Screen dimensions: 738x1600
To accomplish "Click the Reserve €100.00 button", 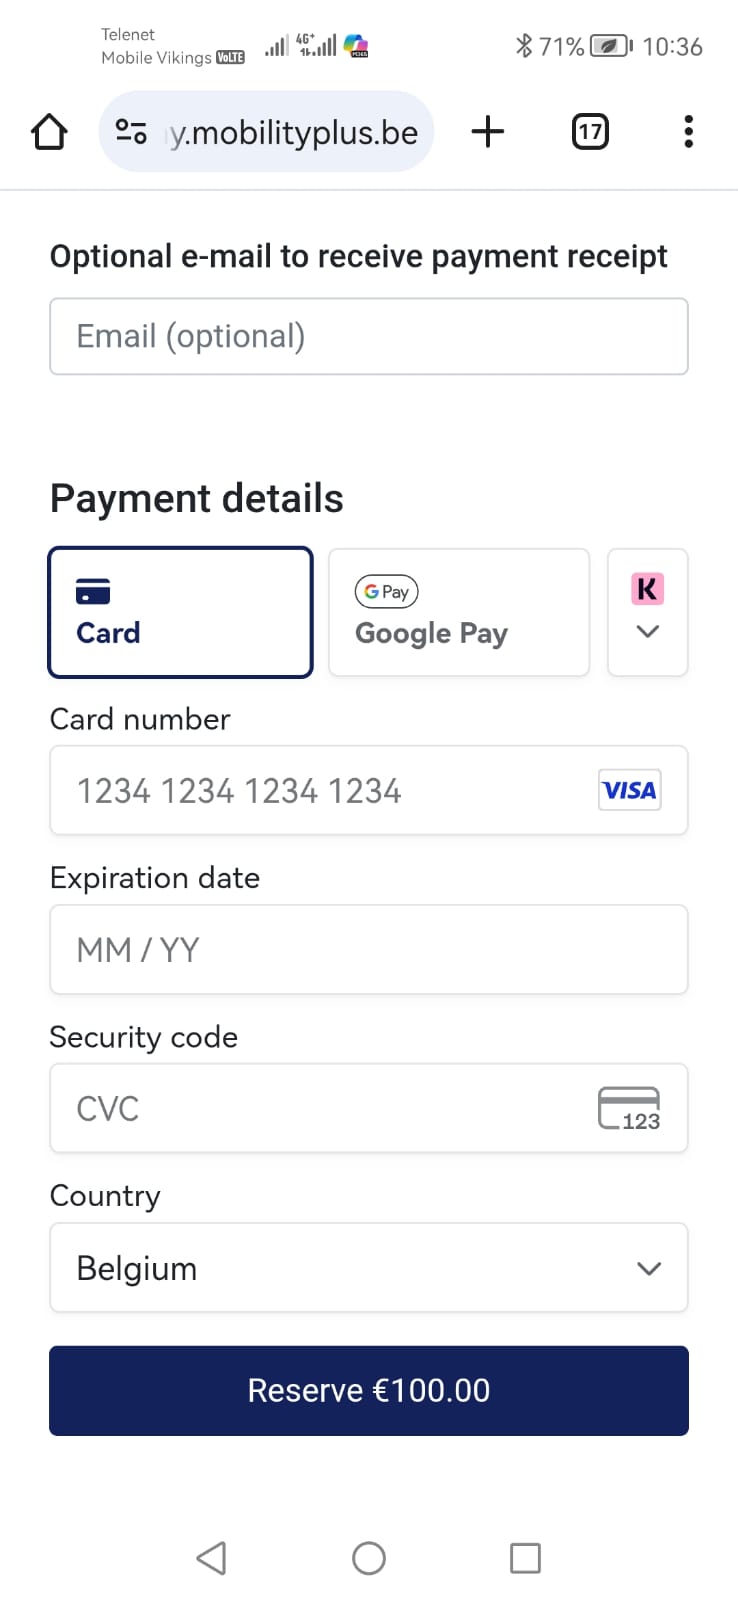I will pyautogui.click(x=369, y=1390).
